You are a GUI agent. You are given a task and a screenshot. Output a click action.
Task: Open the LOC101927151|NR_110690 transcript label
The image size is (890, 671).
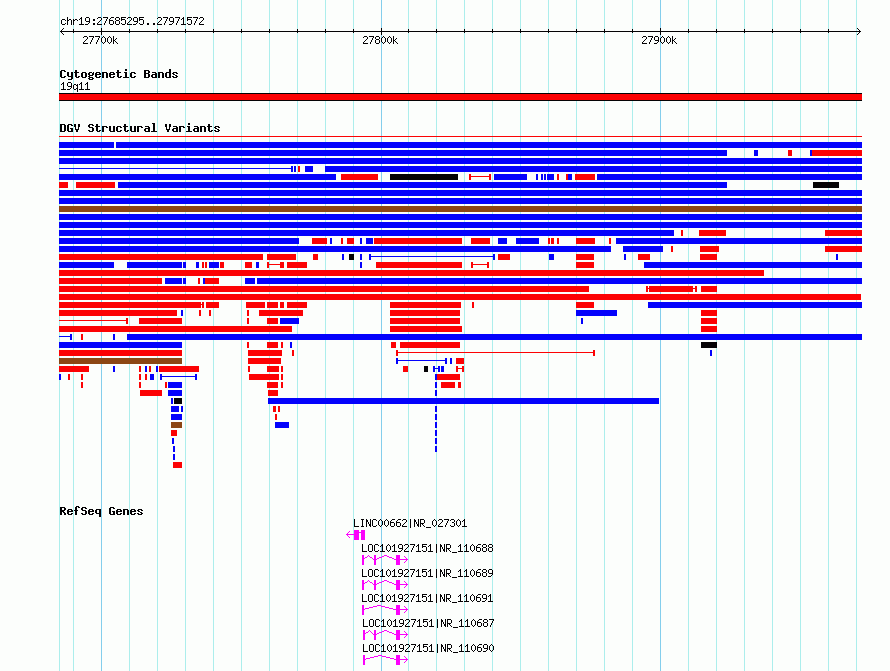coord(428,648)
